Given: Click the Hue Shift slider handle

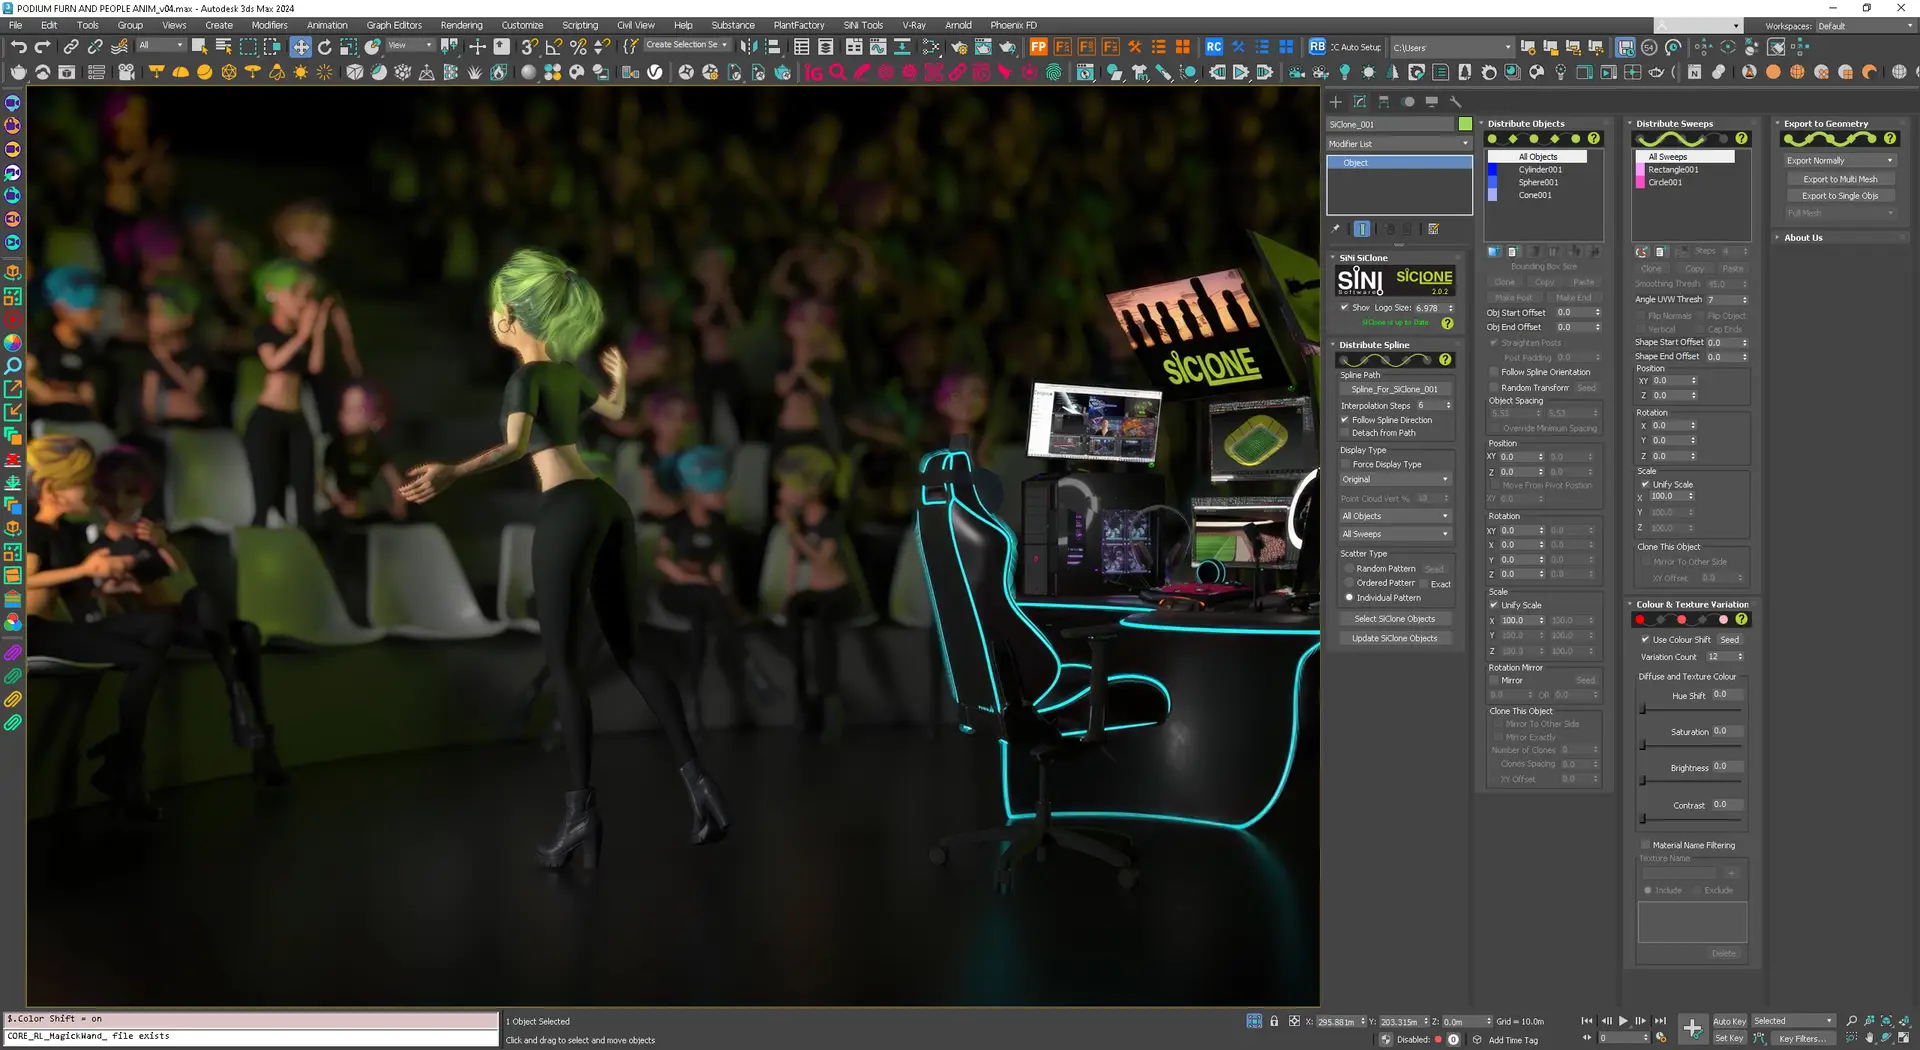Looking at the screenshot, I should [x=1643, y=709].
